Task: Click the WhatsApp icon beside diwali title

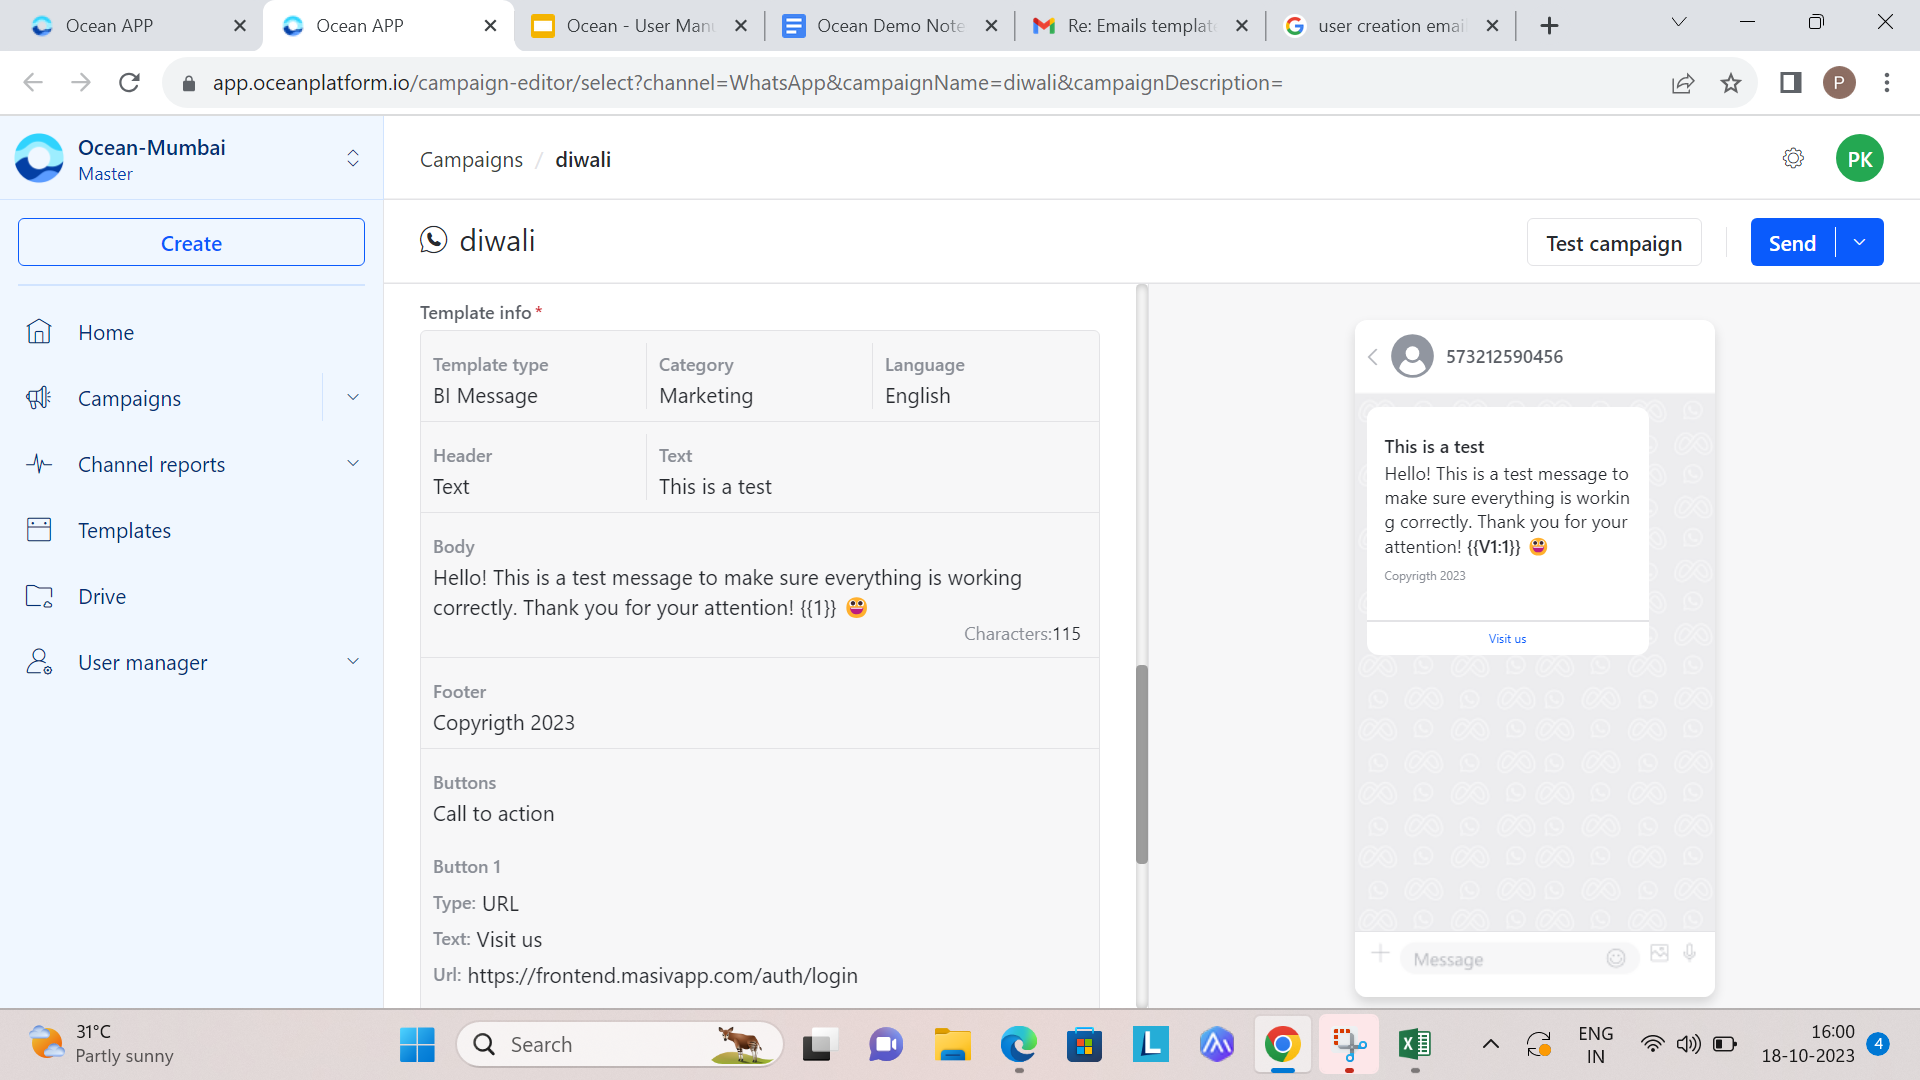Action: coord(433,240)
